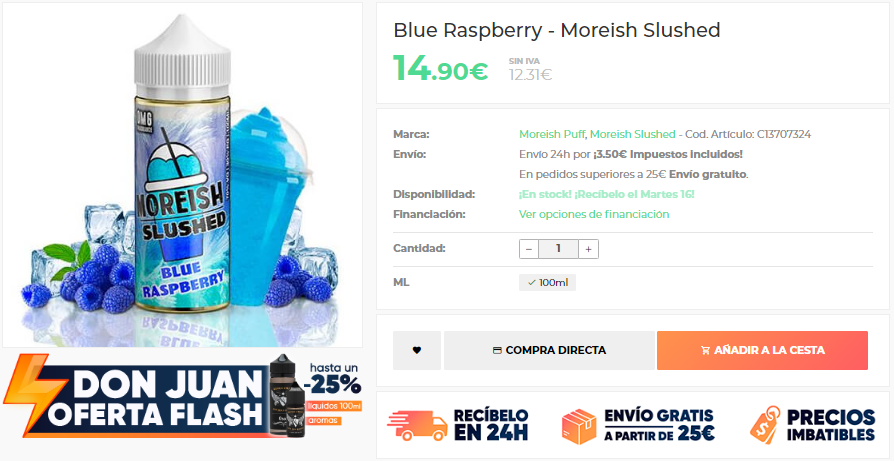Click the quantity input field

click(558, 249)
